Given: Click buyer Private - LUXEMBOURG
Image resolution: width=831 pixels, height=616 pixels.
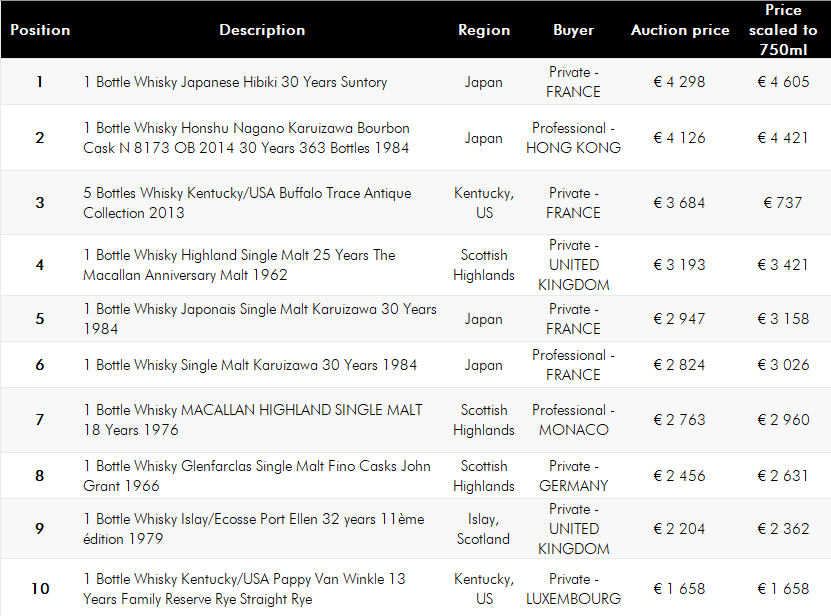Looking at the screenshot, I should [x=573, y=588].
